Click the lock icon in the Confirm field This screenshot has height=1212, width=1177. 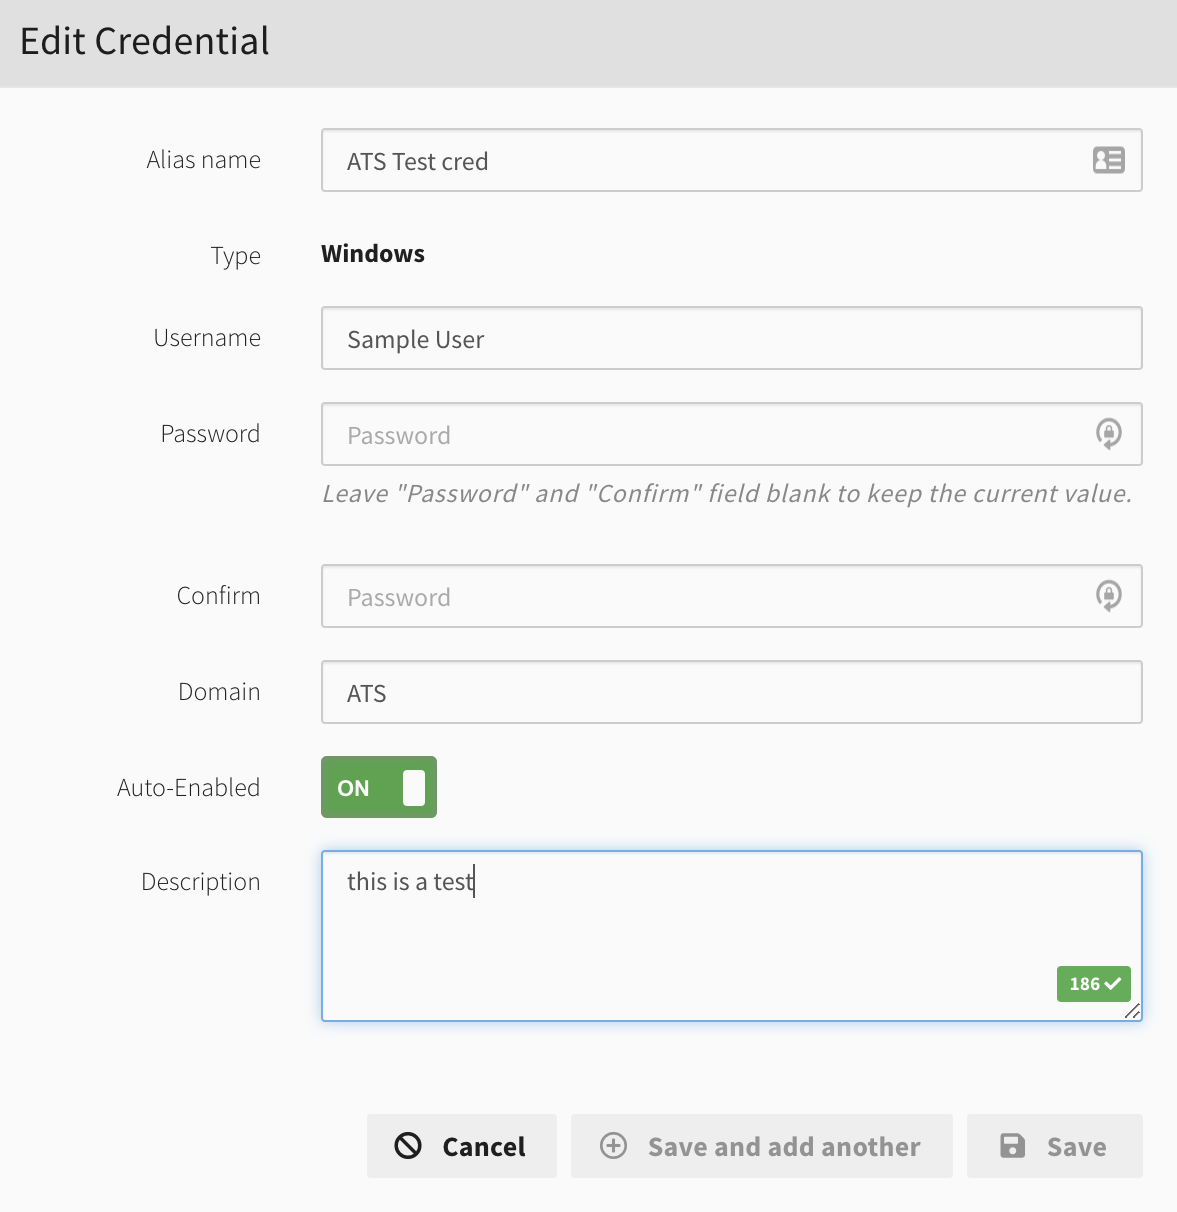click(x=1108, y=596)
